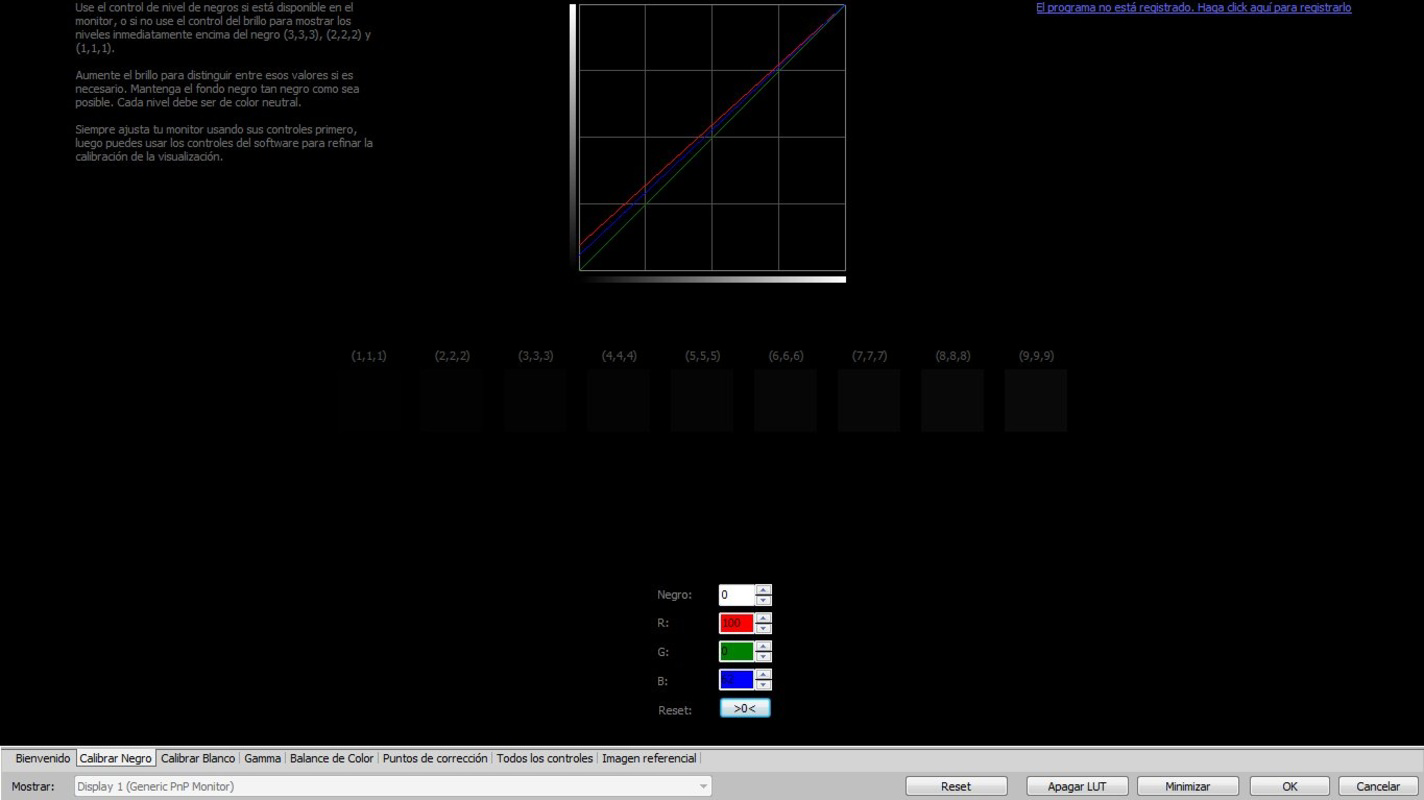
Task: Click the Minimizar button
Action: pos(1188,786)
